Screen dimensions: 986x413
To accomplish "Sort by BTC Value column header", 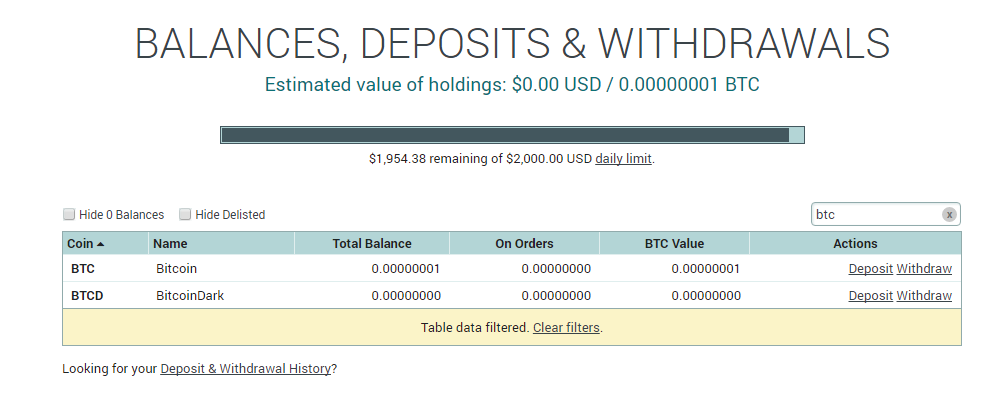I will (x=674, y=243).
